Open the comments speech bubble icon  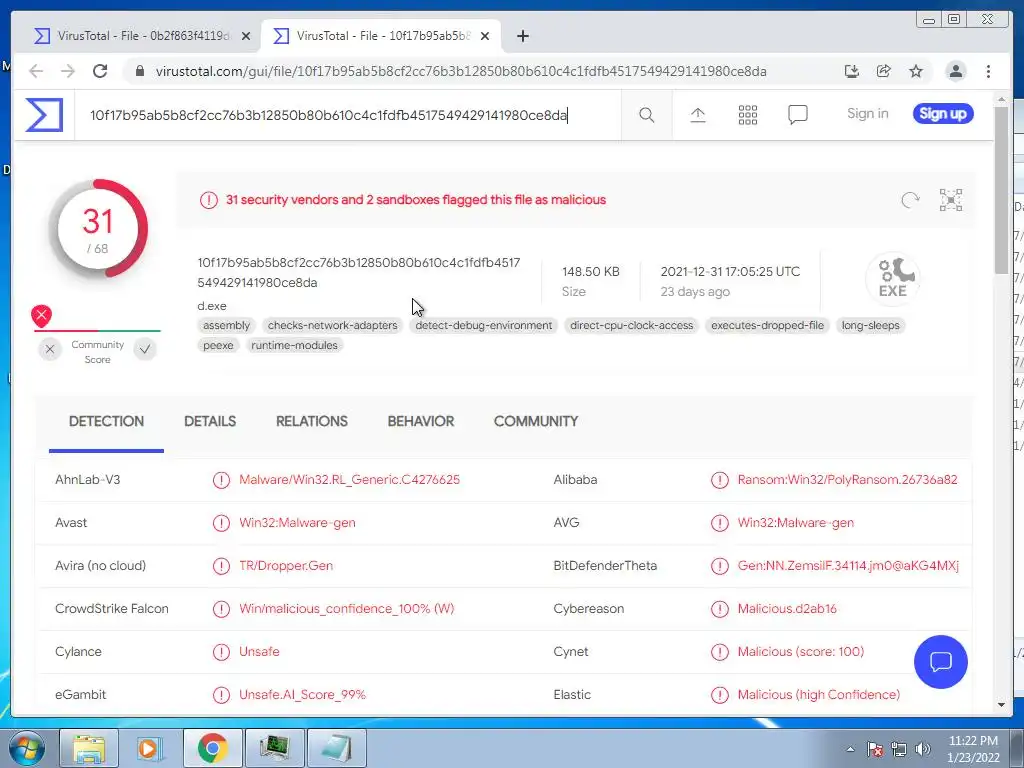[x=797, y=115]
